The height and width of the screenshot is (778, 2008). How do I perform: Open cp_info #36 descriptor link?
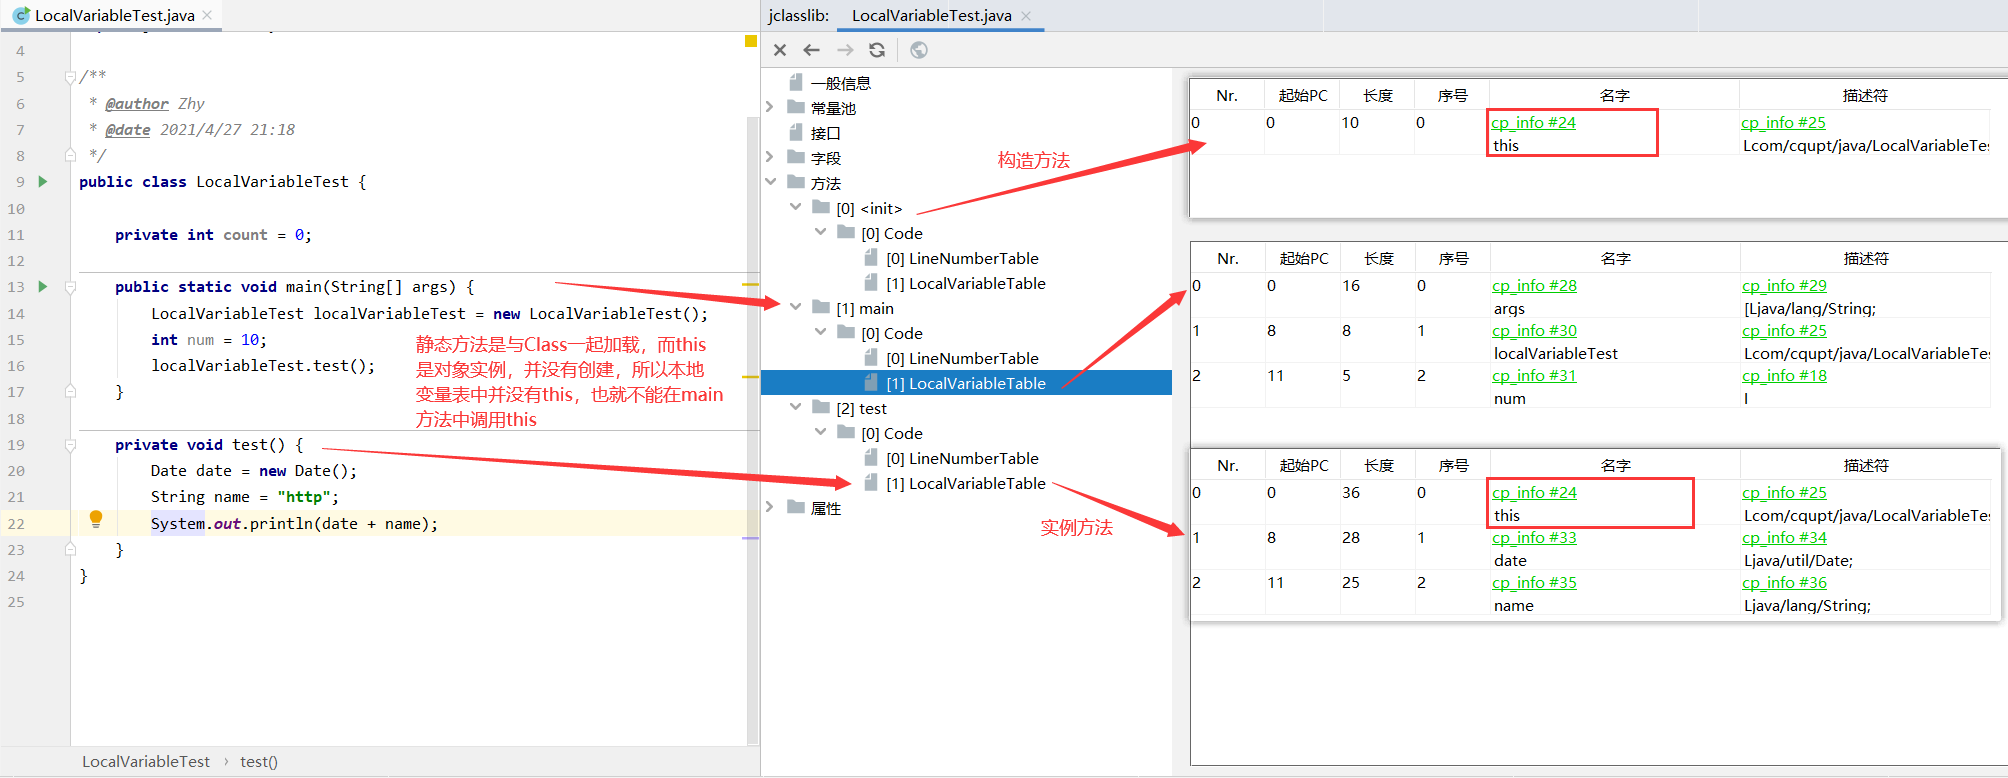(1784, 583)
